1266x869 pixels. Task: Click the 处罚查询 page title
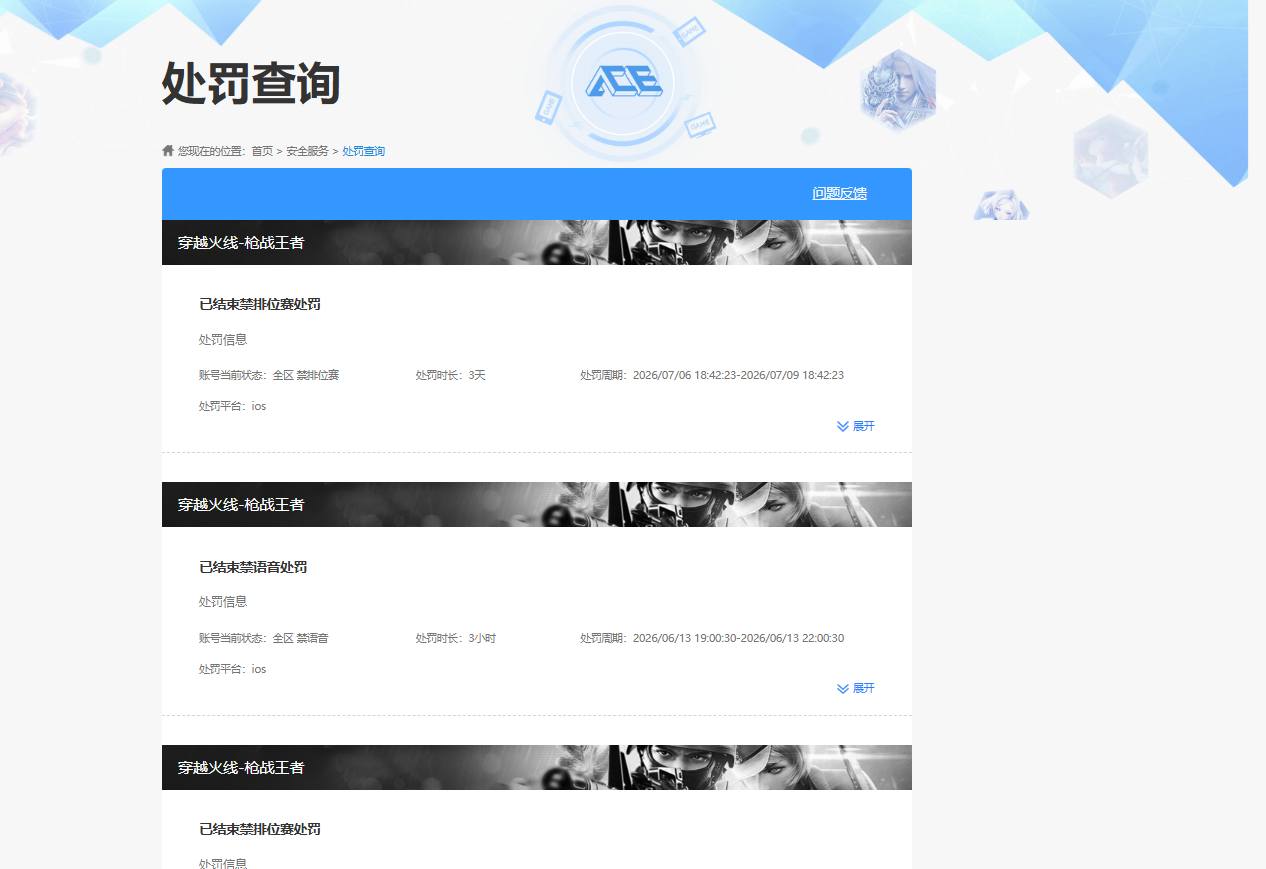(x=251, y=83)
